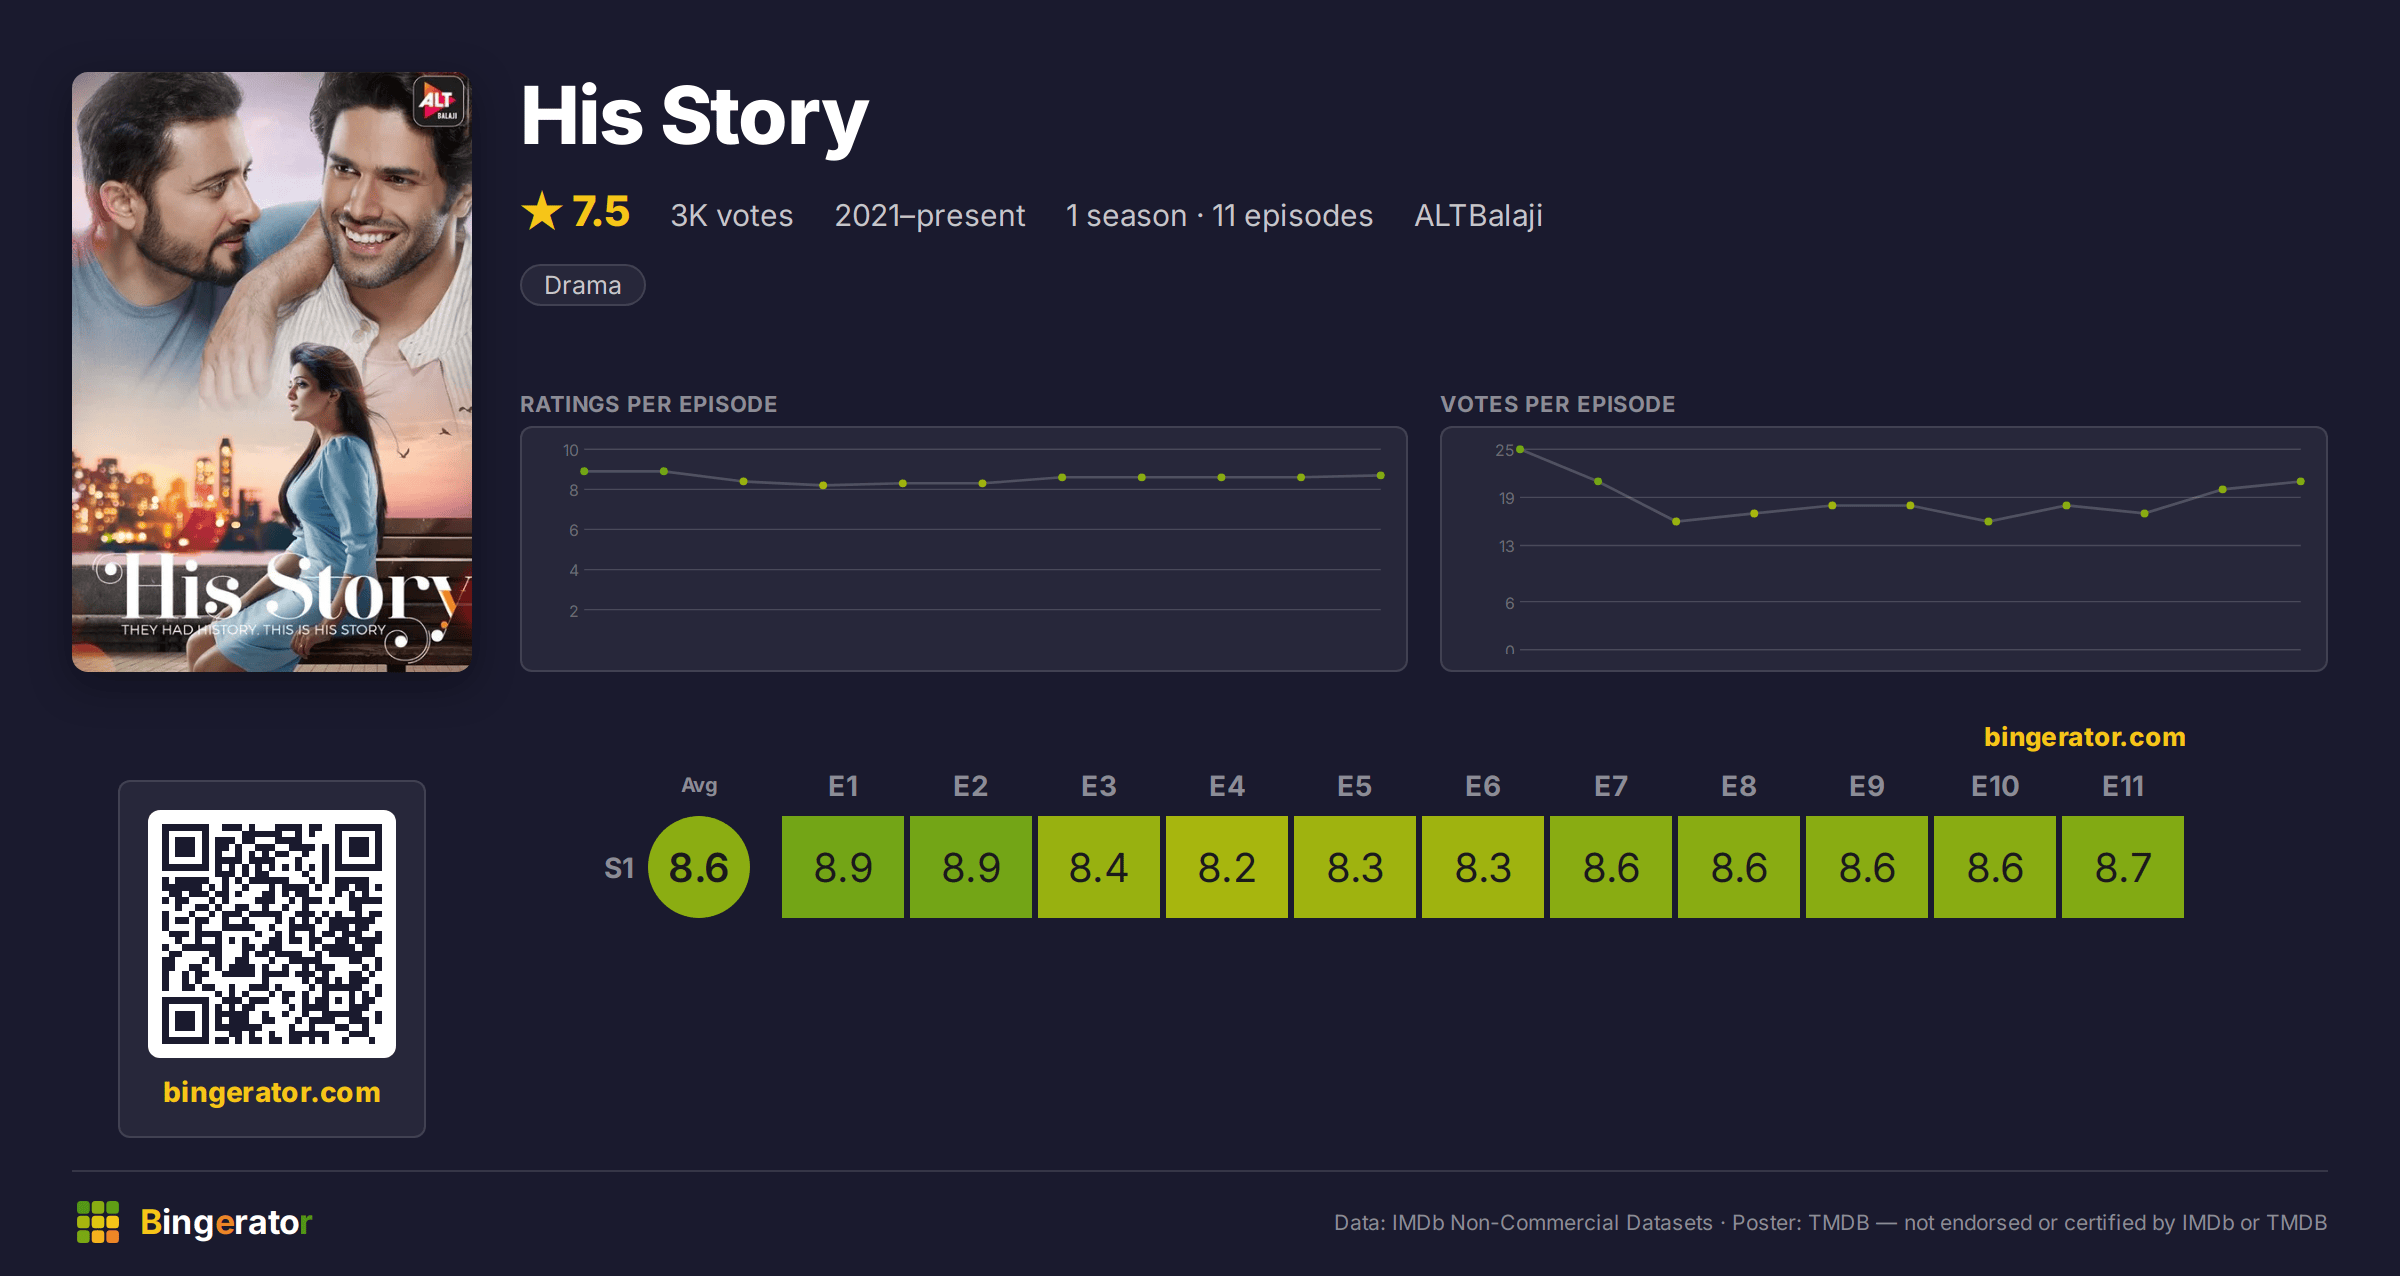Open bingerator.com link under QR code
The height and width of the screenshot is (1276, 2400).
[272, 1092]
